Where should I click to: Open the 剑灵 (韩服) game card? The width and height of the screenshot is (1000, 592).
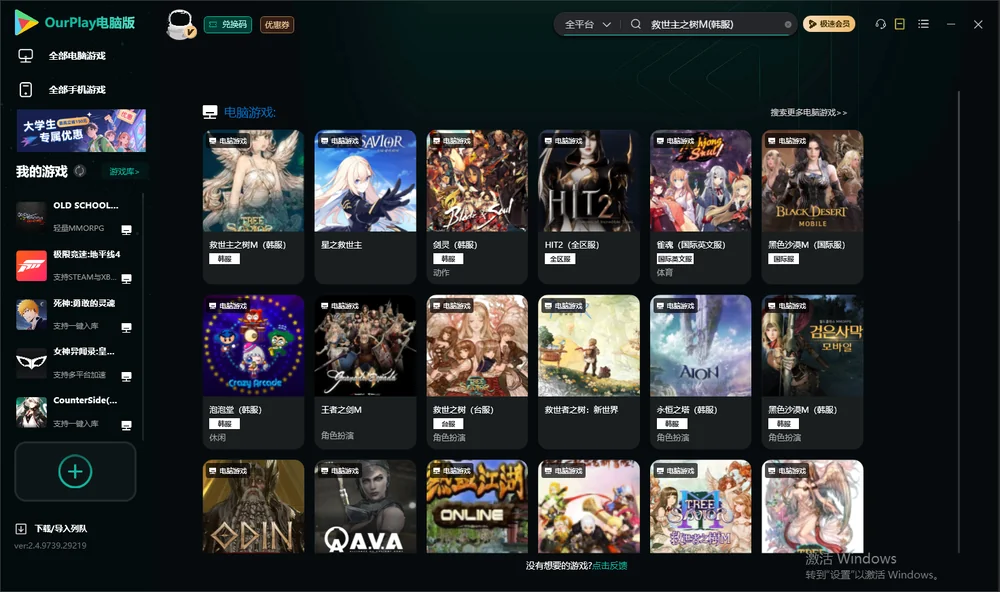(x=477, y=207)
